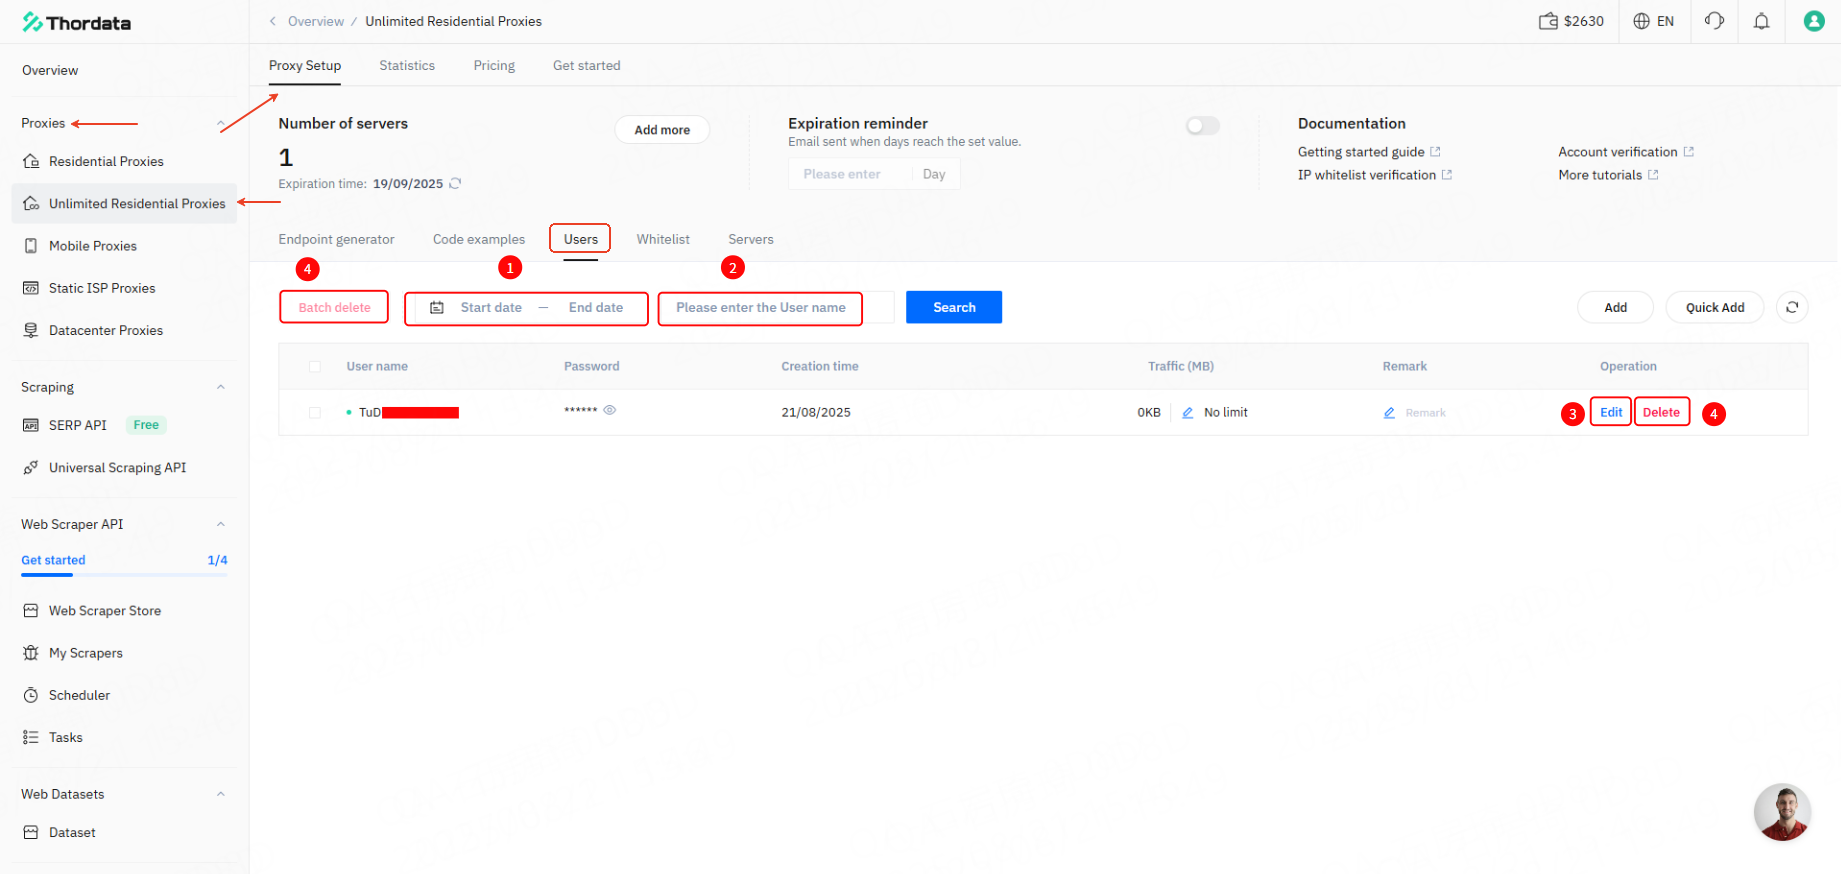
Task: Edit the TuD user
Action: [x=1611, y=412]
